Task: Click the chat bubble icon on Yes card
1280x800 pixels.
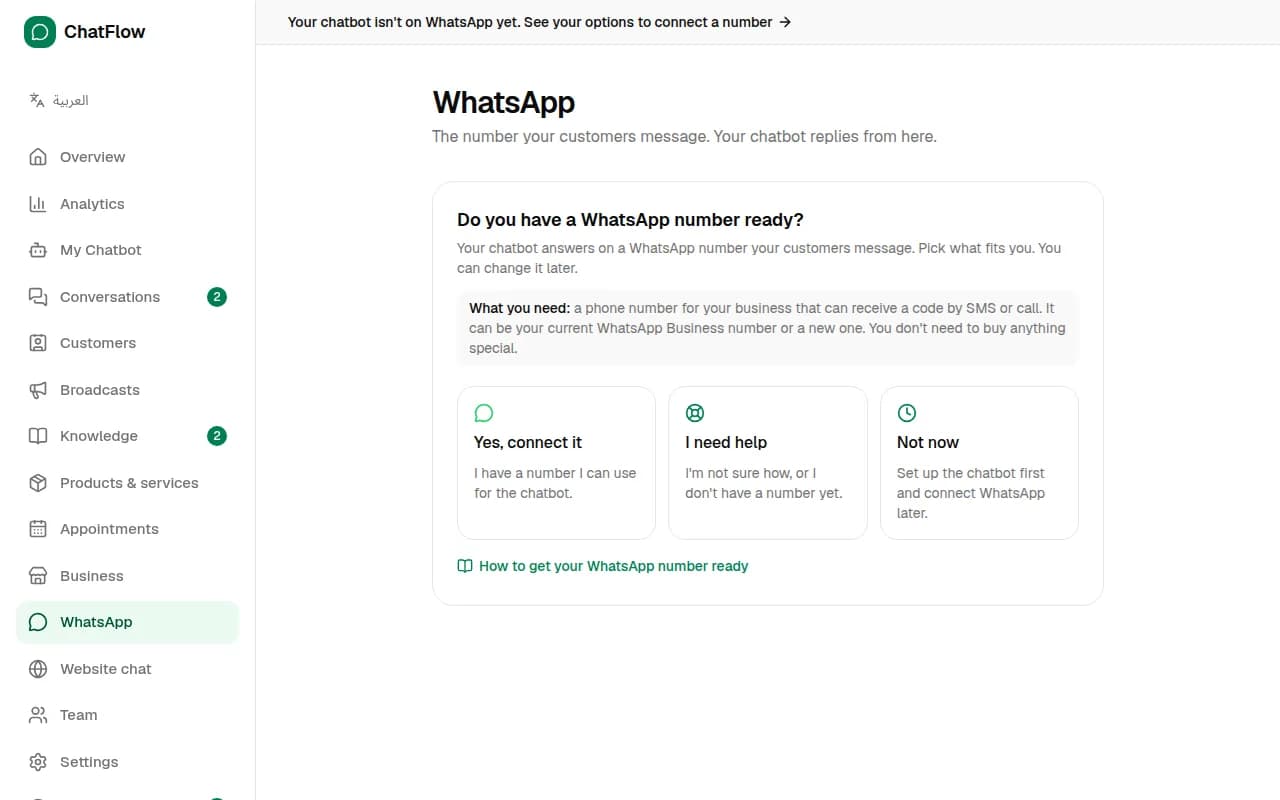Action: click(484, 413)
